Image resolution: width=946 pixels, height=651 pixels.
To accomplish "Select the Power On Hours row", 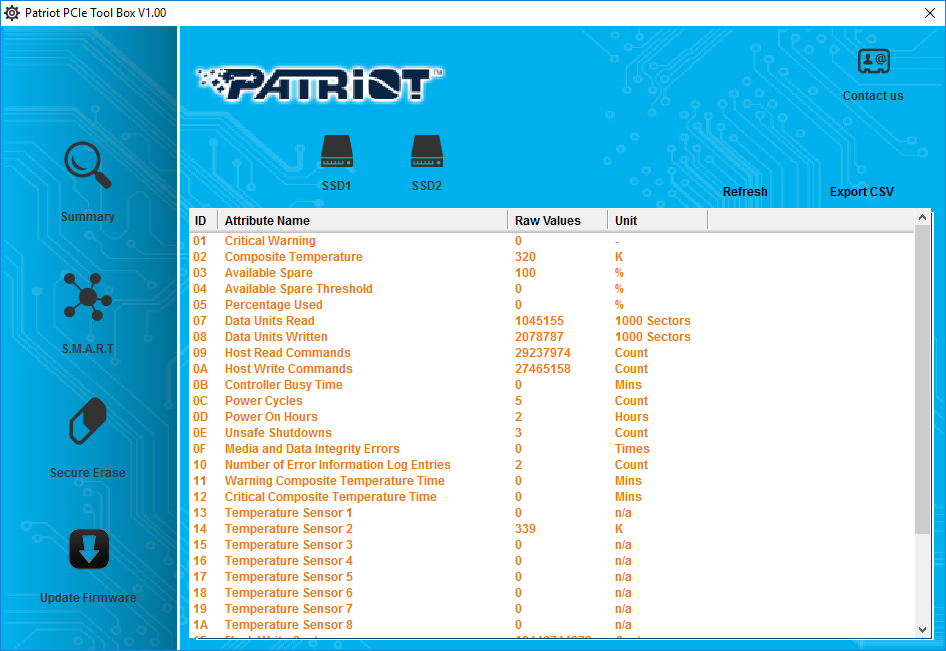I will pos(551,417).
